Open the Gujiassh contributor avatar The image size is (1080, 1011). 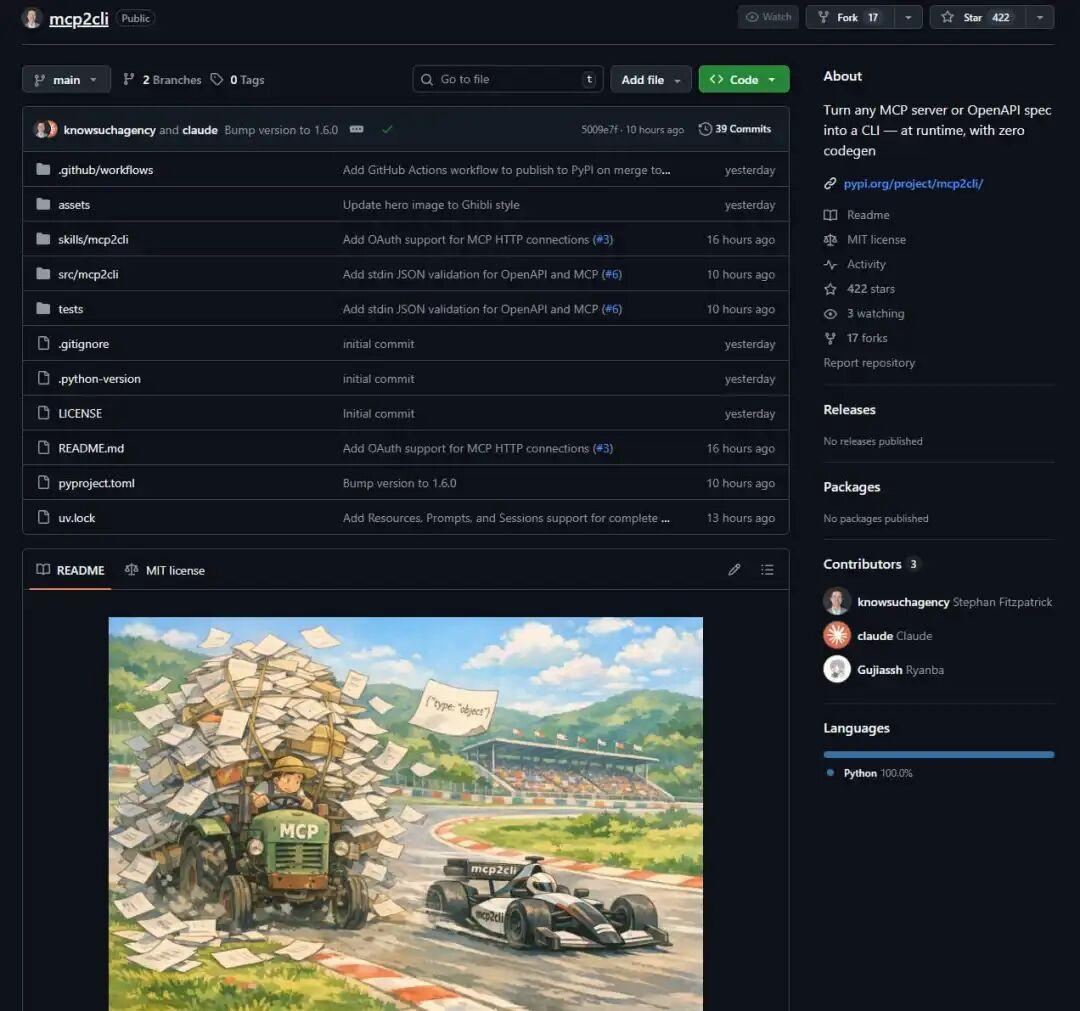pyautogui.click(x=837, y=669)
